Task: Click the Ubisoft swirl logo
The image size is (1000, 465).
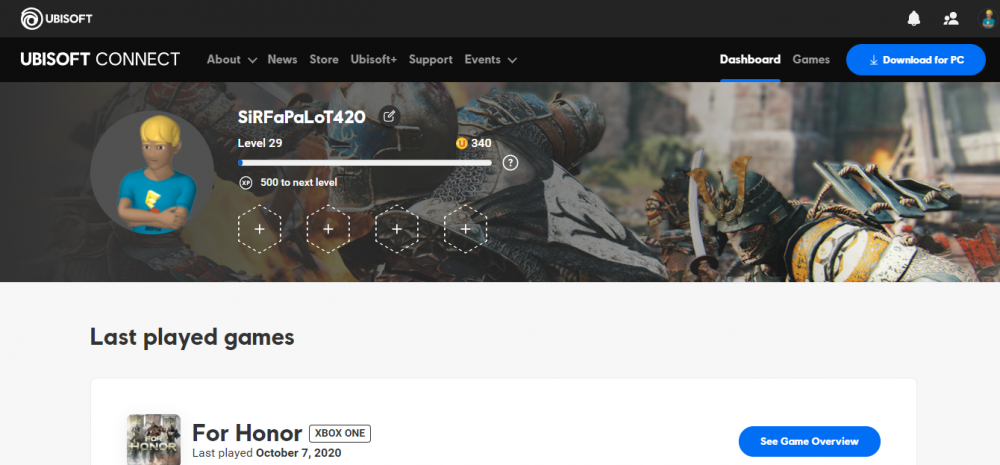Action: point(32,18)
